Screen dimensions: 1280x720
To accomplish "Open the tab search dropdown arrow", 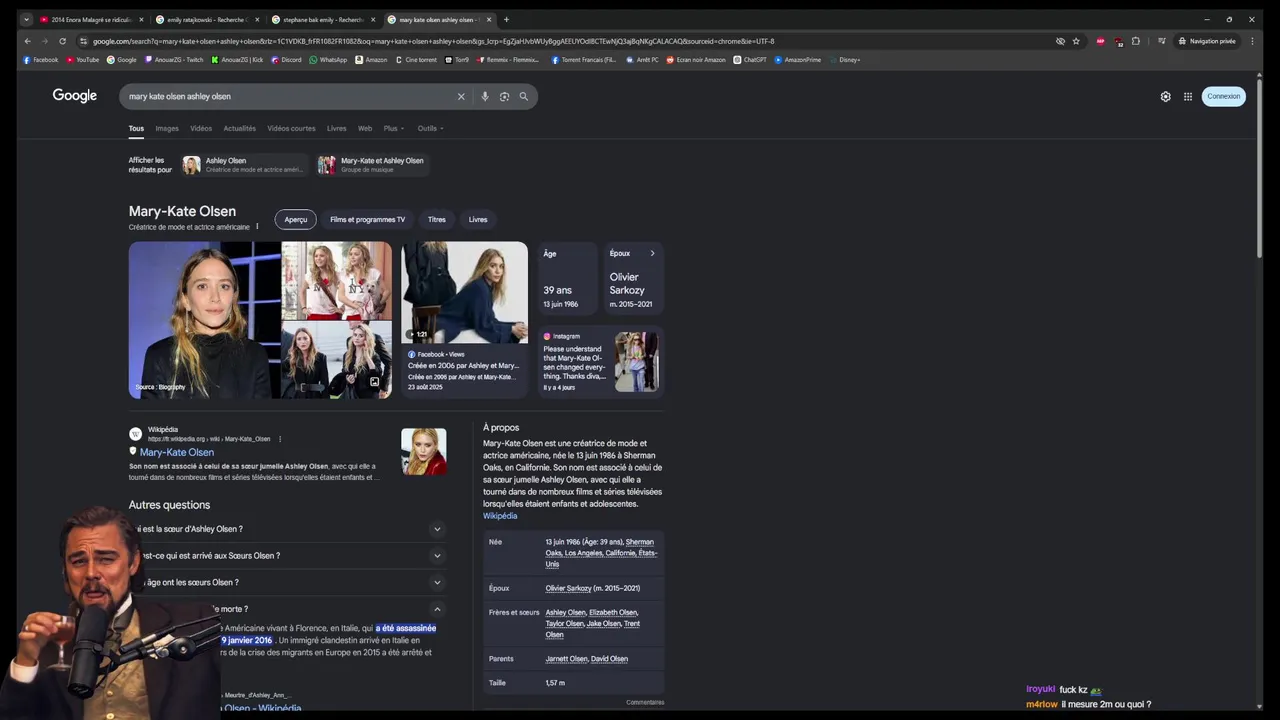I will [26, 19].
